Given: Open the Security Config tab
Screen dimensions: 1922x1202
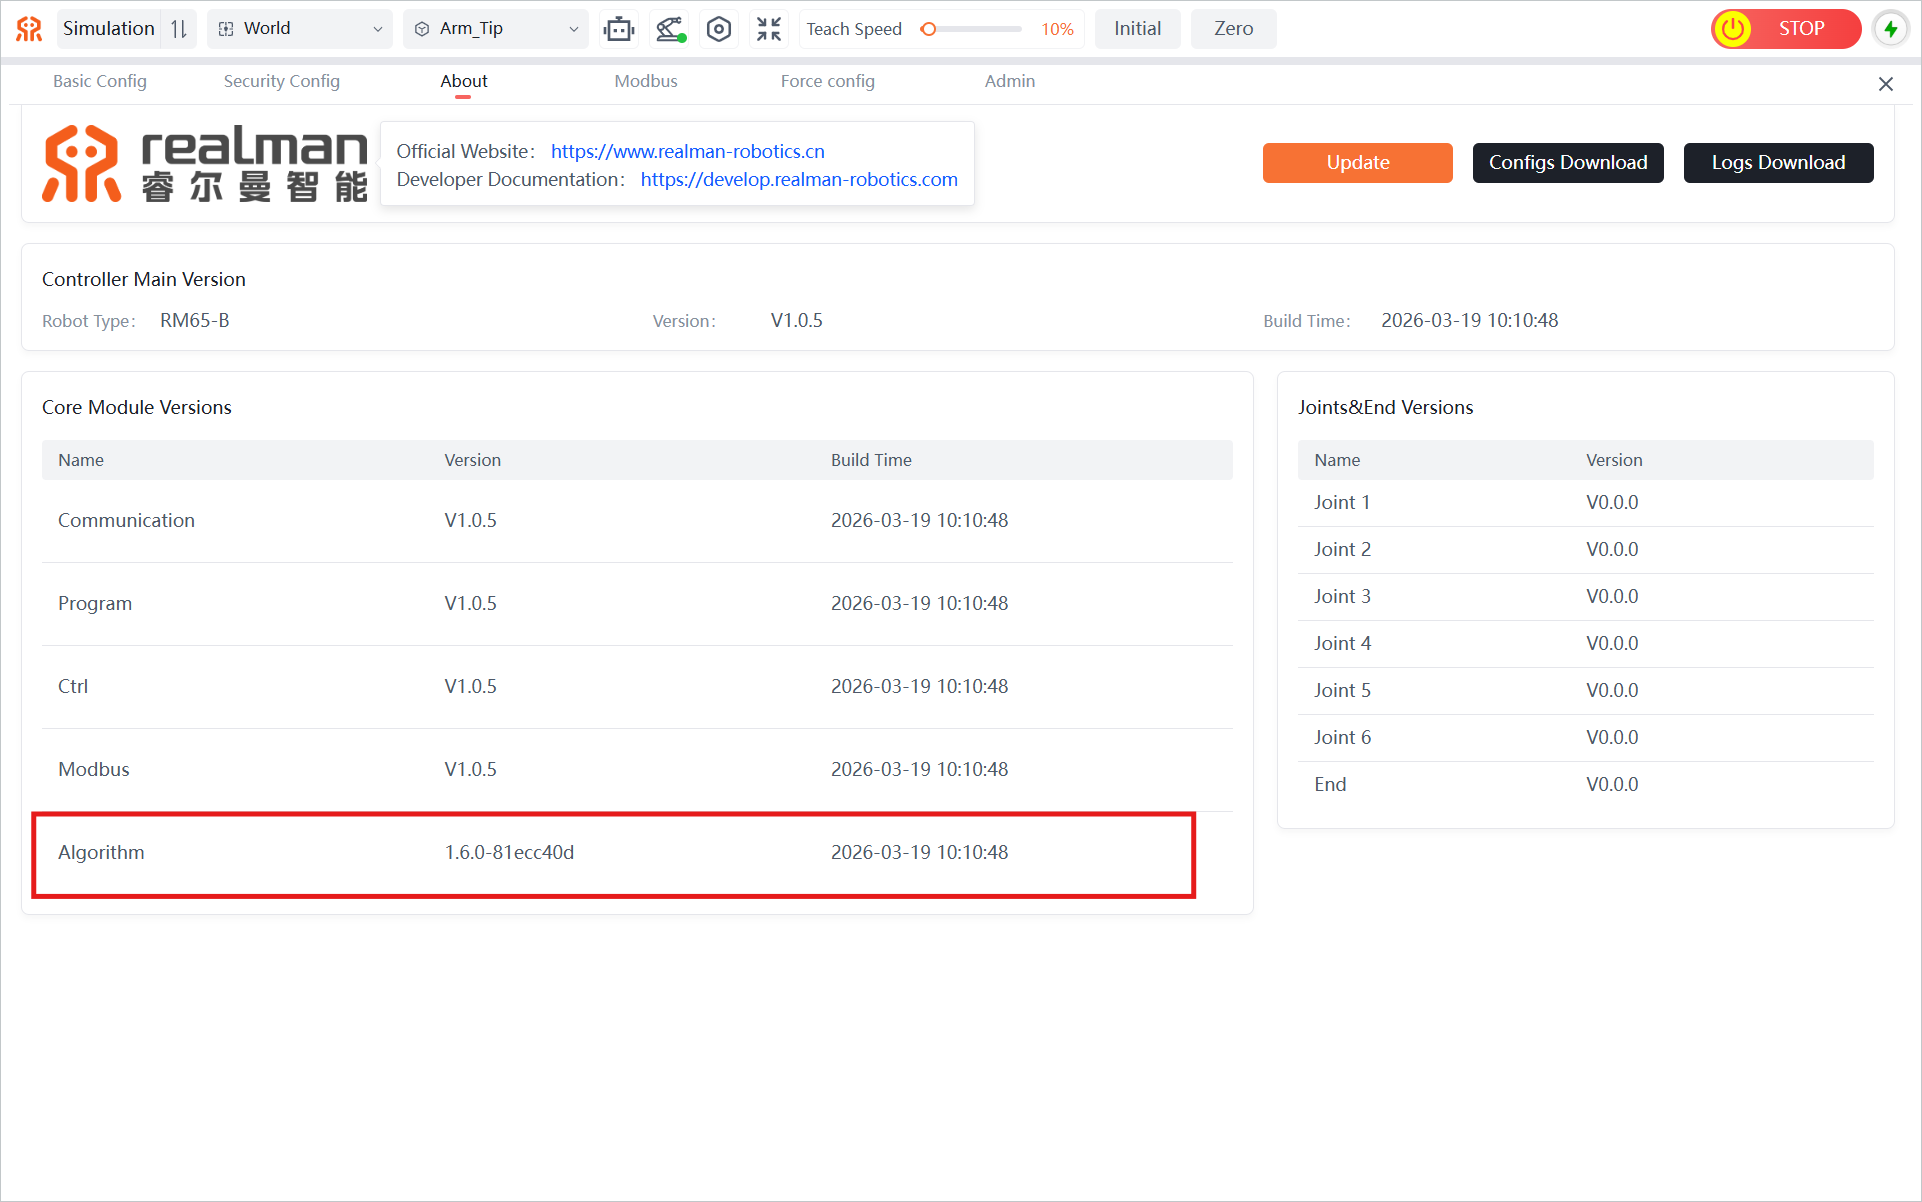Looking at the screenshot, I should (281, 81).
